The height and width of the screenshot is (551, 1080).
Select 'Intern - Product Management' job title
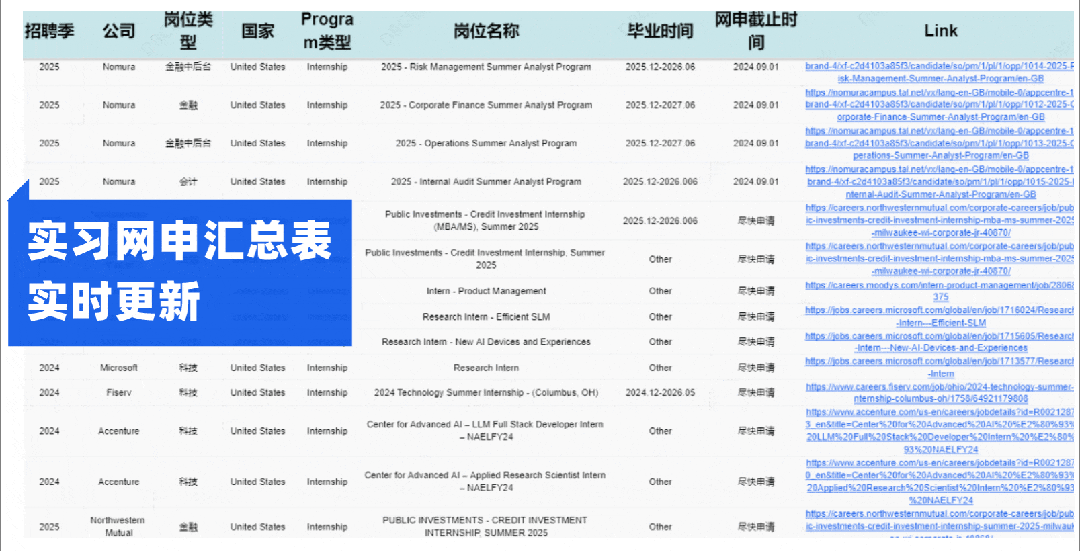486,291
